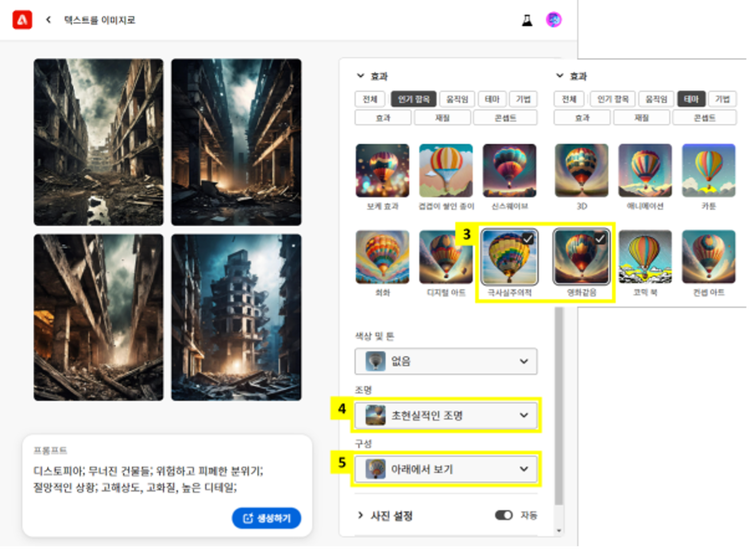
Task: Select the highlighted 테마 tab above 카툰
Action: coord(691,99)
